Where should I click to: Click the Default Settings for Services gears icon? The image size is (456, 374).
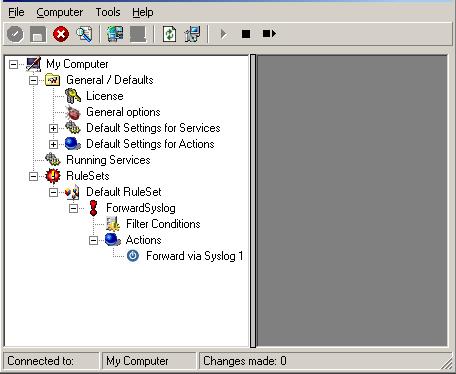tap(73, 128)
